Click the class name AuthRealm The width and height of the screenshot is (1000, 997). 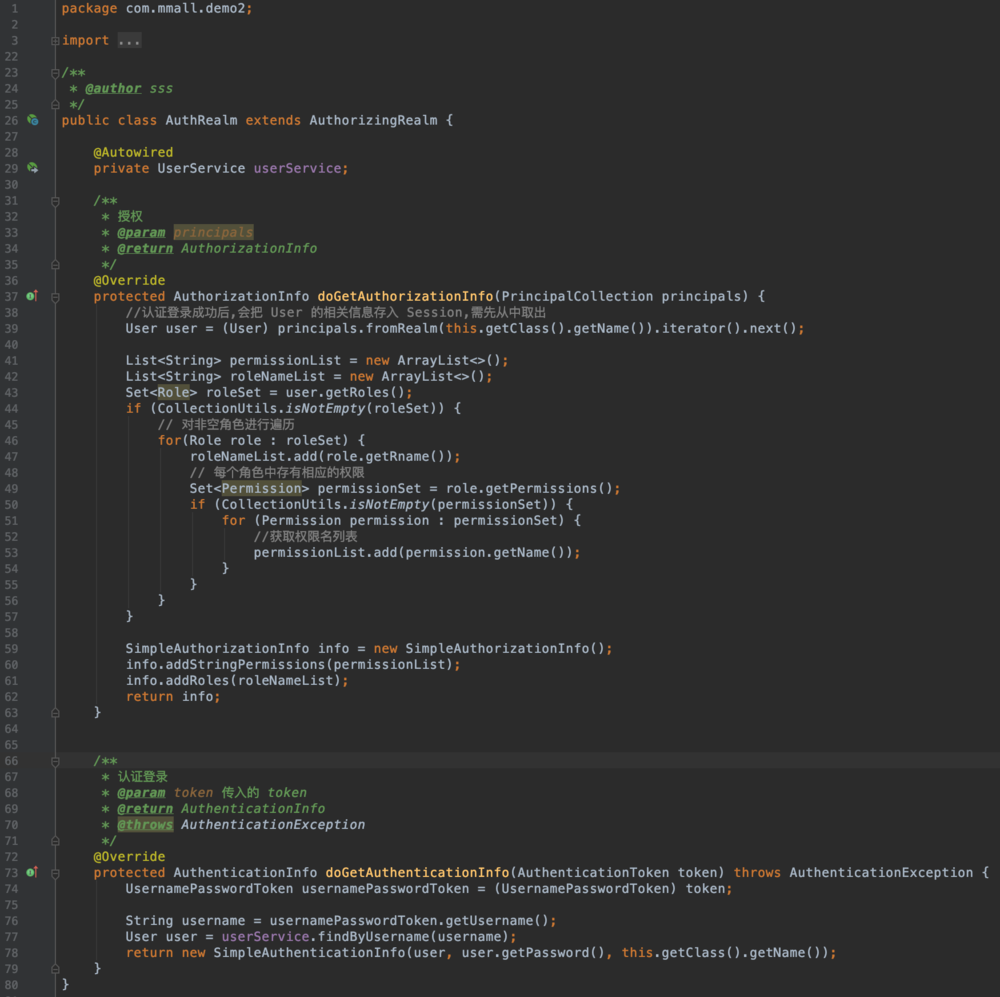click(201, 120)
